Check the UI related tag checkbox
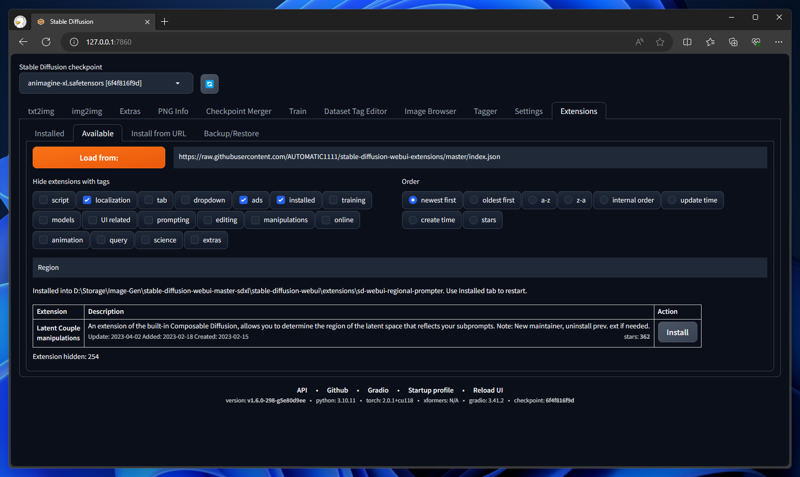This screenshot has width=800, height=477. tap(92, 220)
